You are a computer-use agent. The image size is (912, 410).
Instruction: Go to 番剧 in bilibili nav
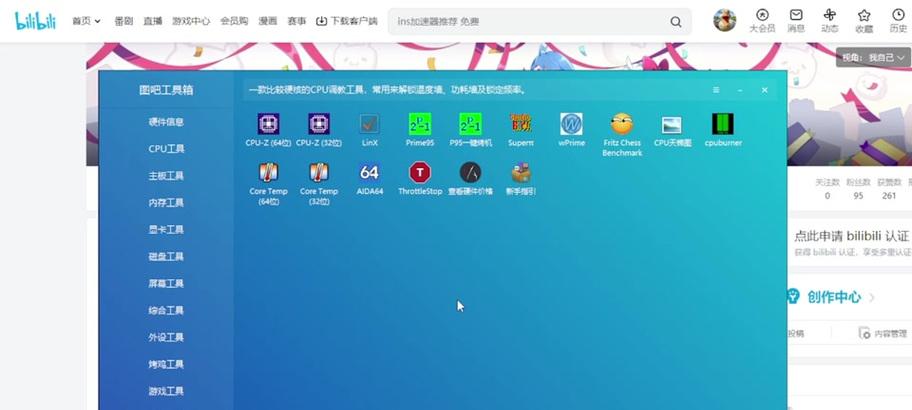[x=123, y=21]
